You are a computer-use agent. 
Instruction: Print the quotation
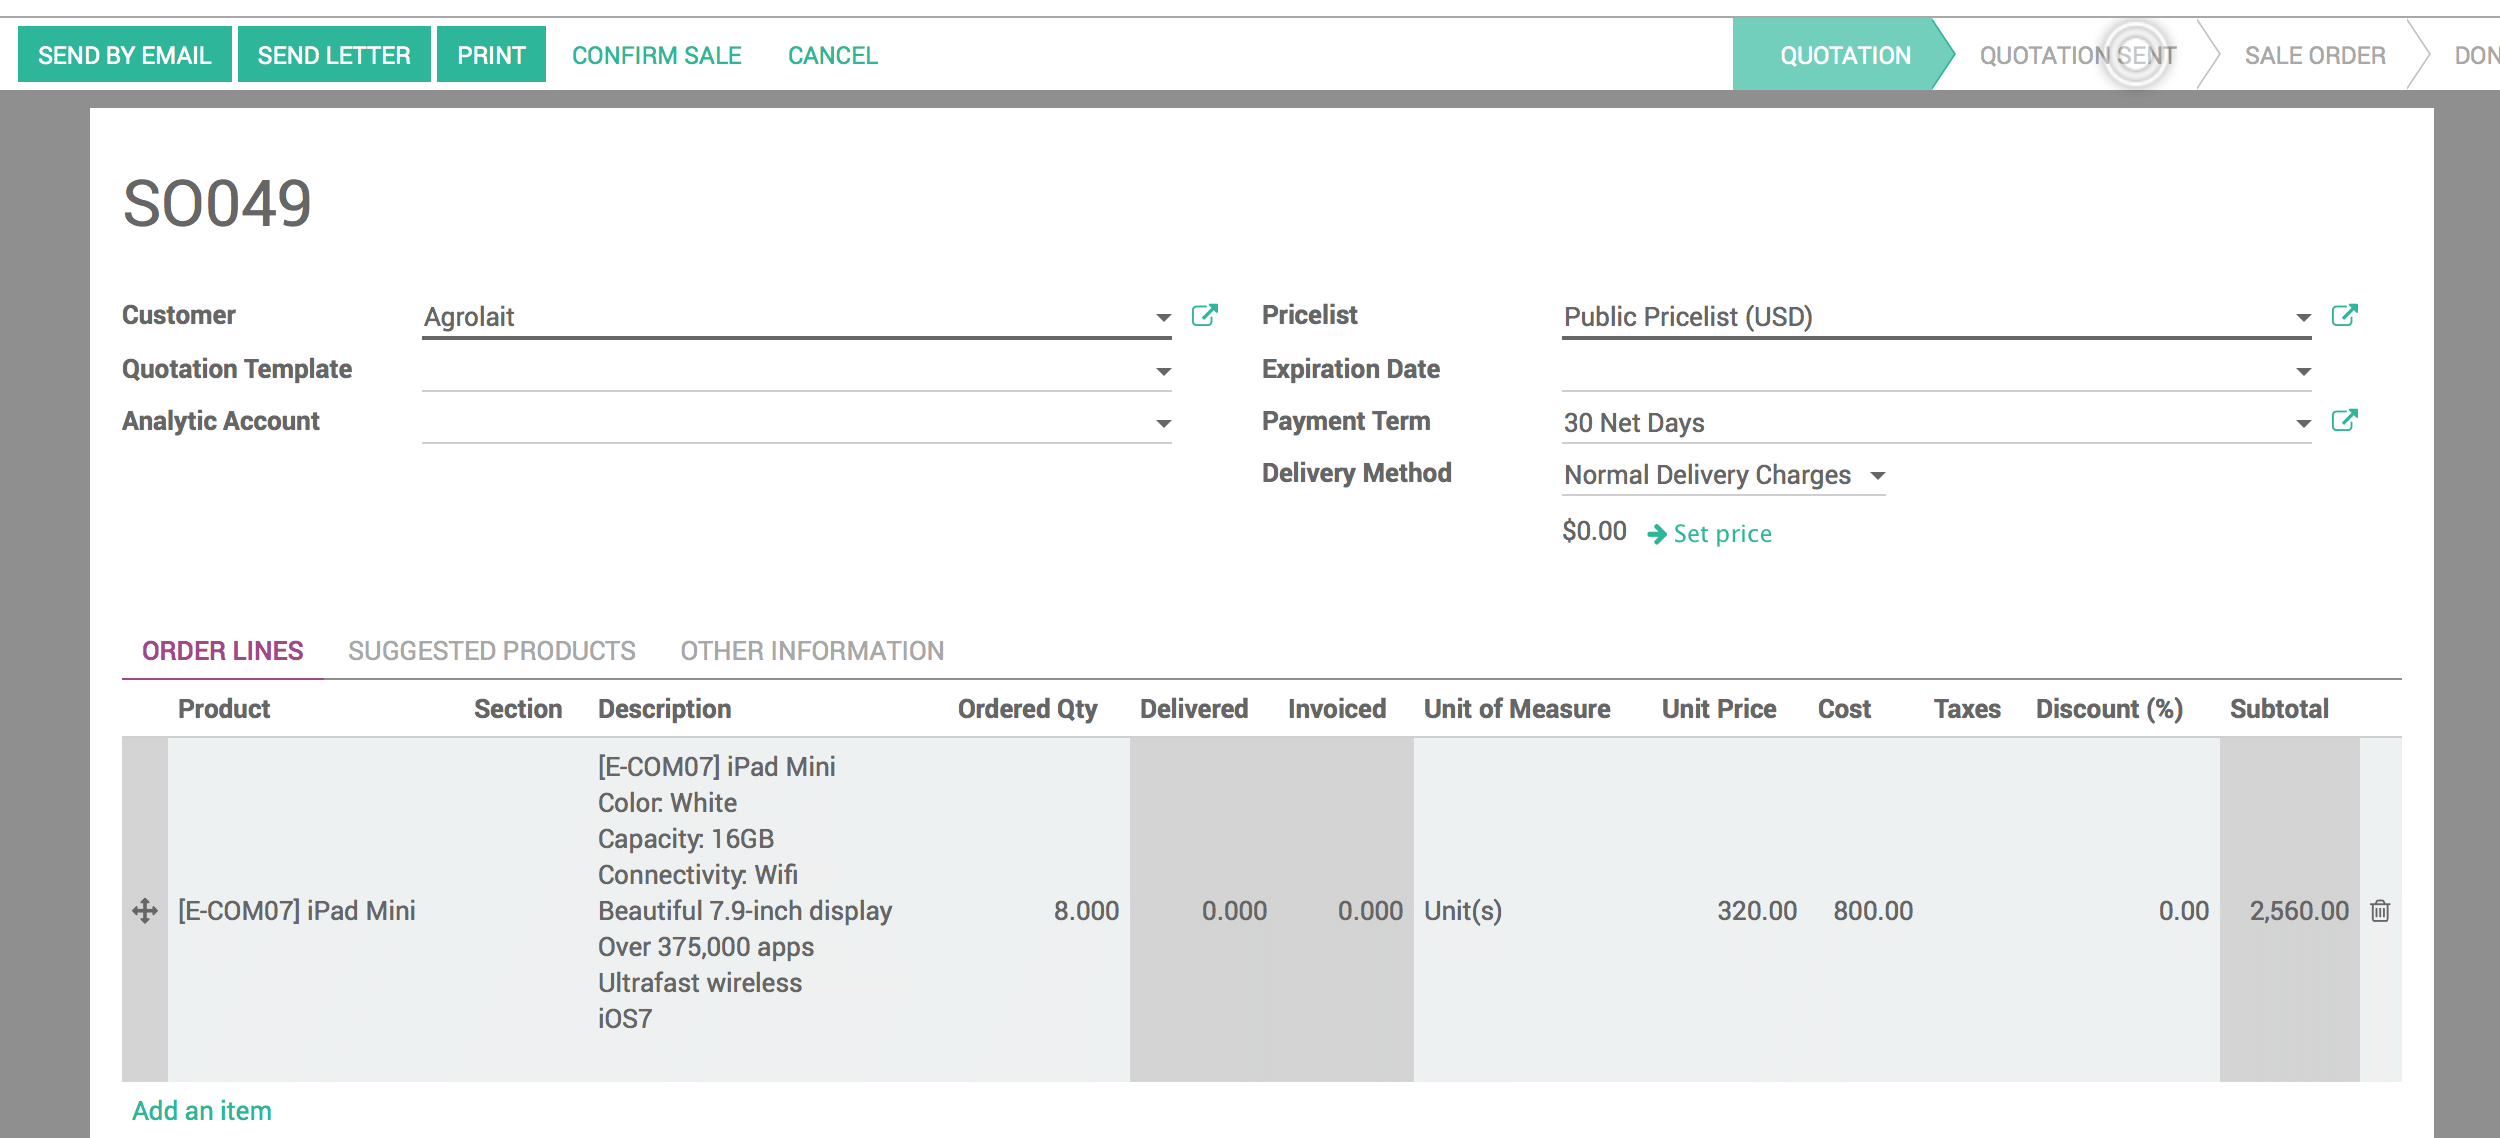coord(490,54)
